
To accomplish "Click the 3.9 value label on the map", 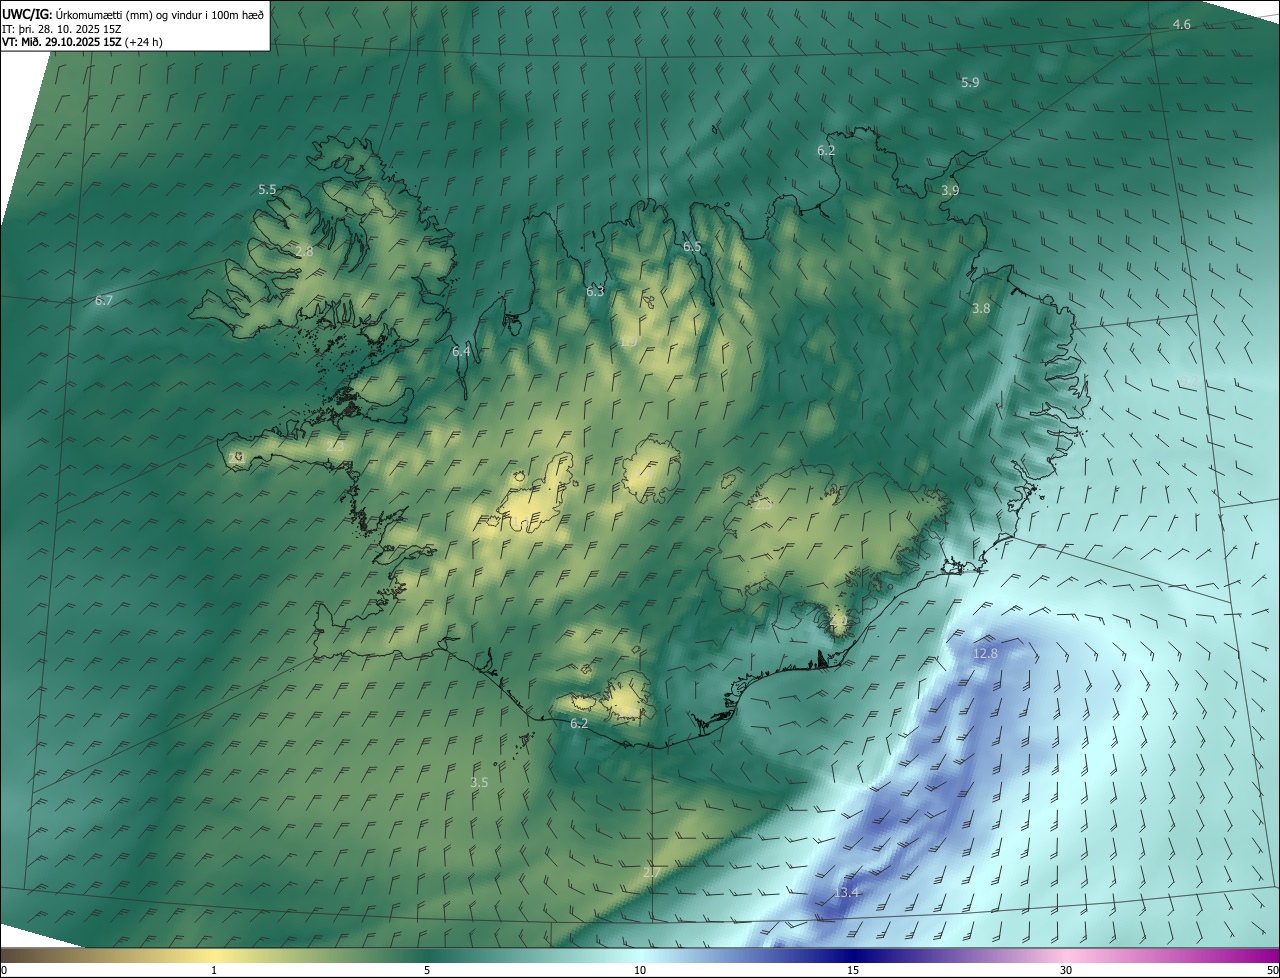I will click(950, 190).
